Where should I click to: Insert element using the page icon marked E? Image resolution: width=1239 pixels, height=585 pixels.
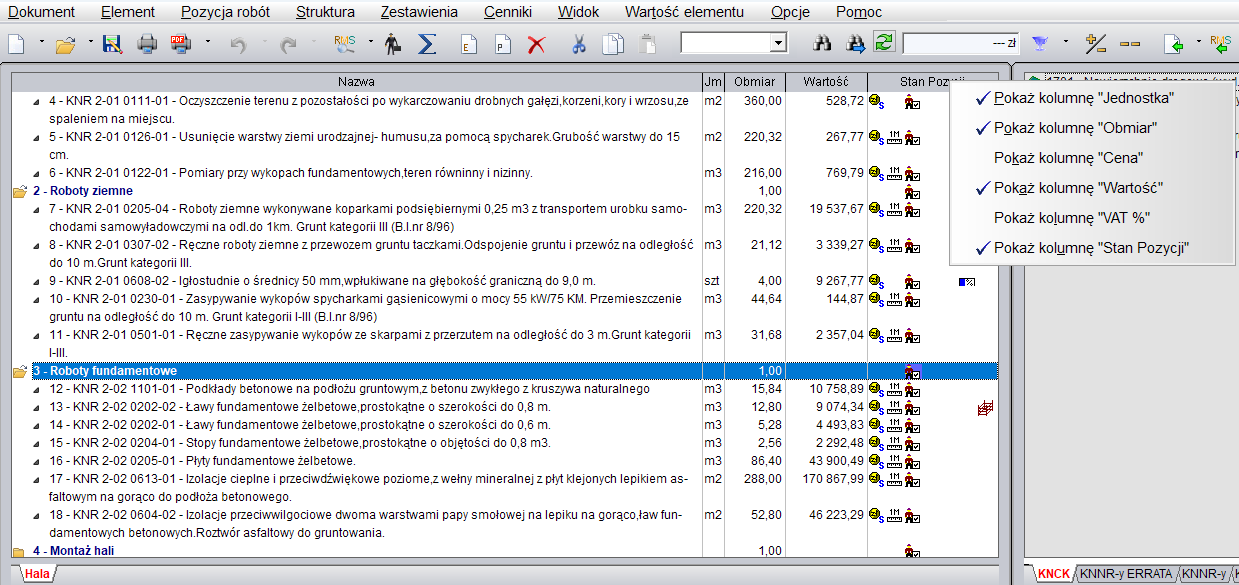pos(467,44)
